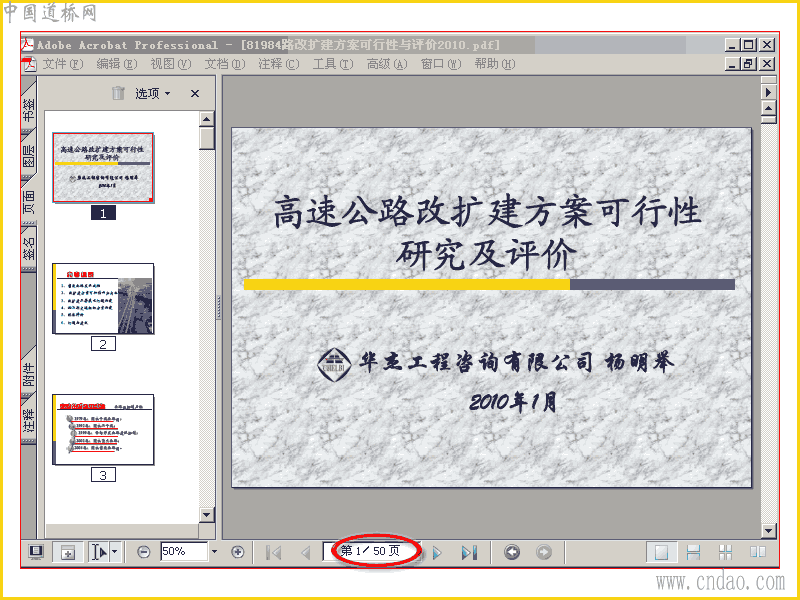
Task: Toggle continuous page layout view
Action: click(x=693, y=552)
